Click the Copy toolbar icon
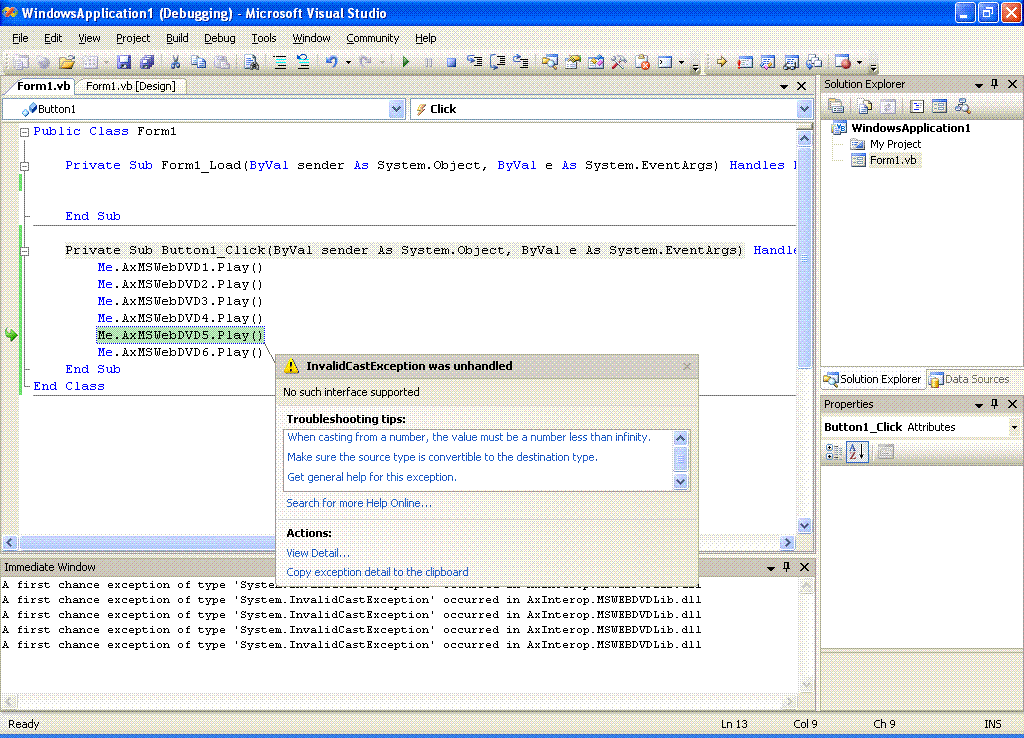The height and width of the screenshot is (738, 1024). pyautogui.click(x=198, y=63)
